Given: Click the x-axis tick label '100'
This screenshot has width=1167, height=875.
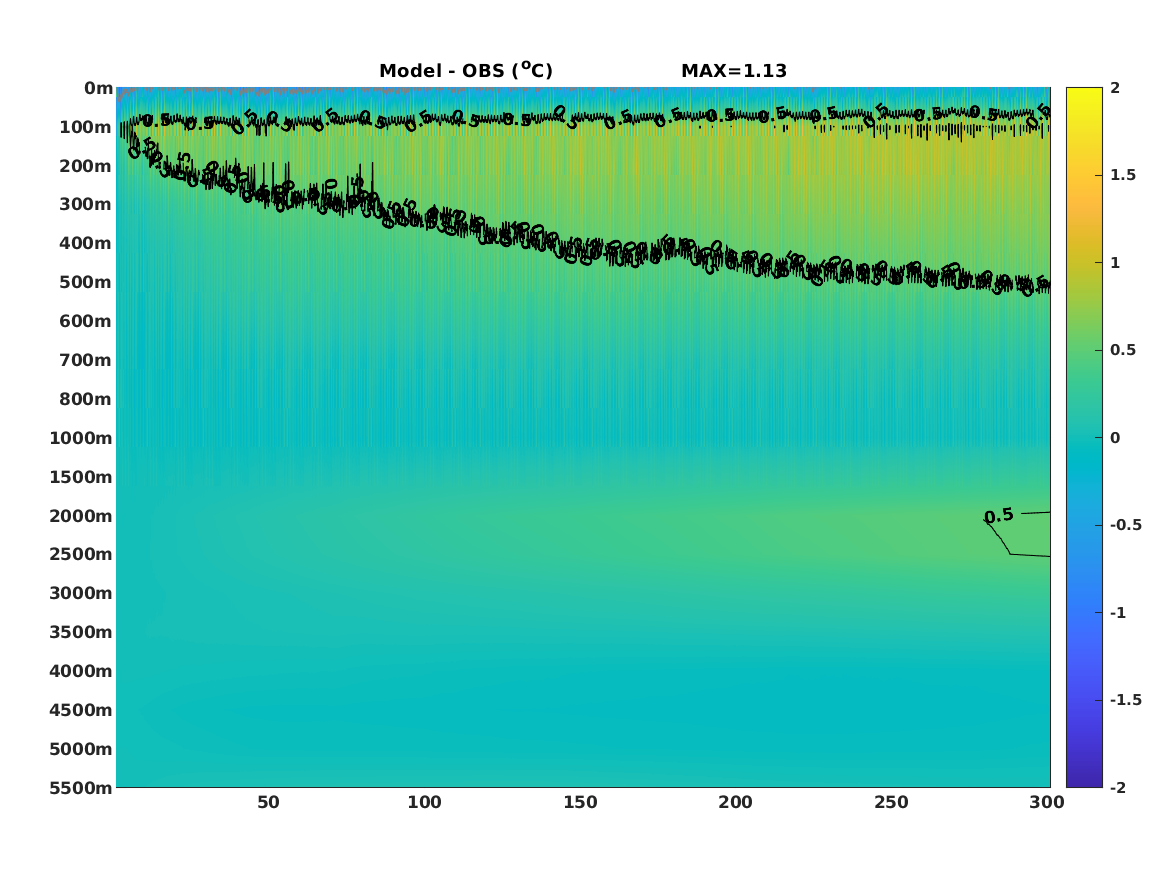Looking at the screenshot, I should tap(424, 803).
